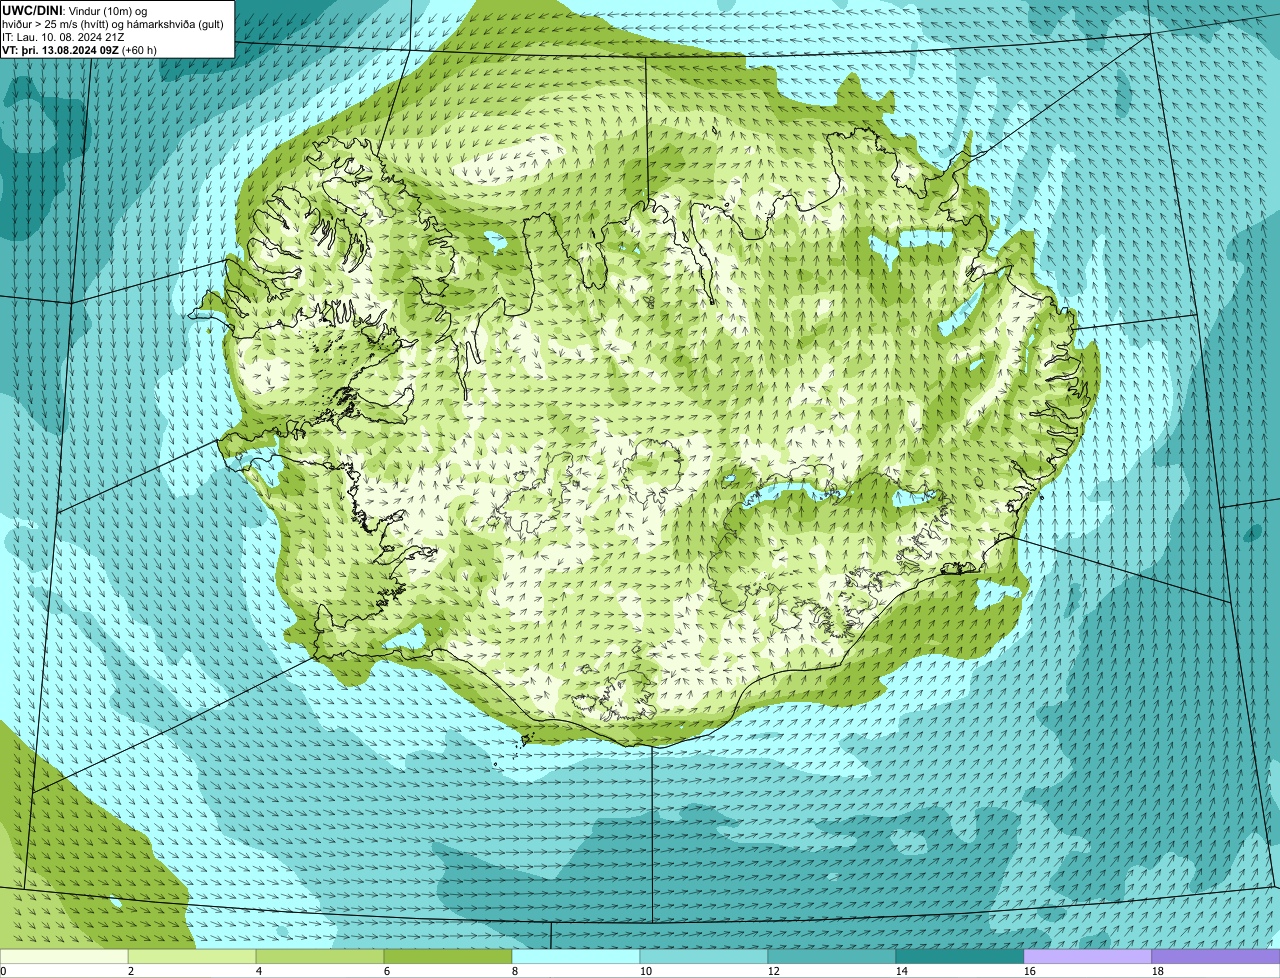Image resolution: width=1280 pixels, height=978 pixels.
Task: Click the legend label "8"
Action: click(x=515, y=971)
